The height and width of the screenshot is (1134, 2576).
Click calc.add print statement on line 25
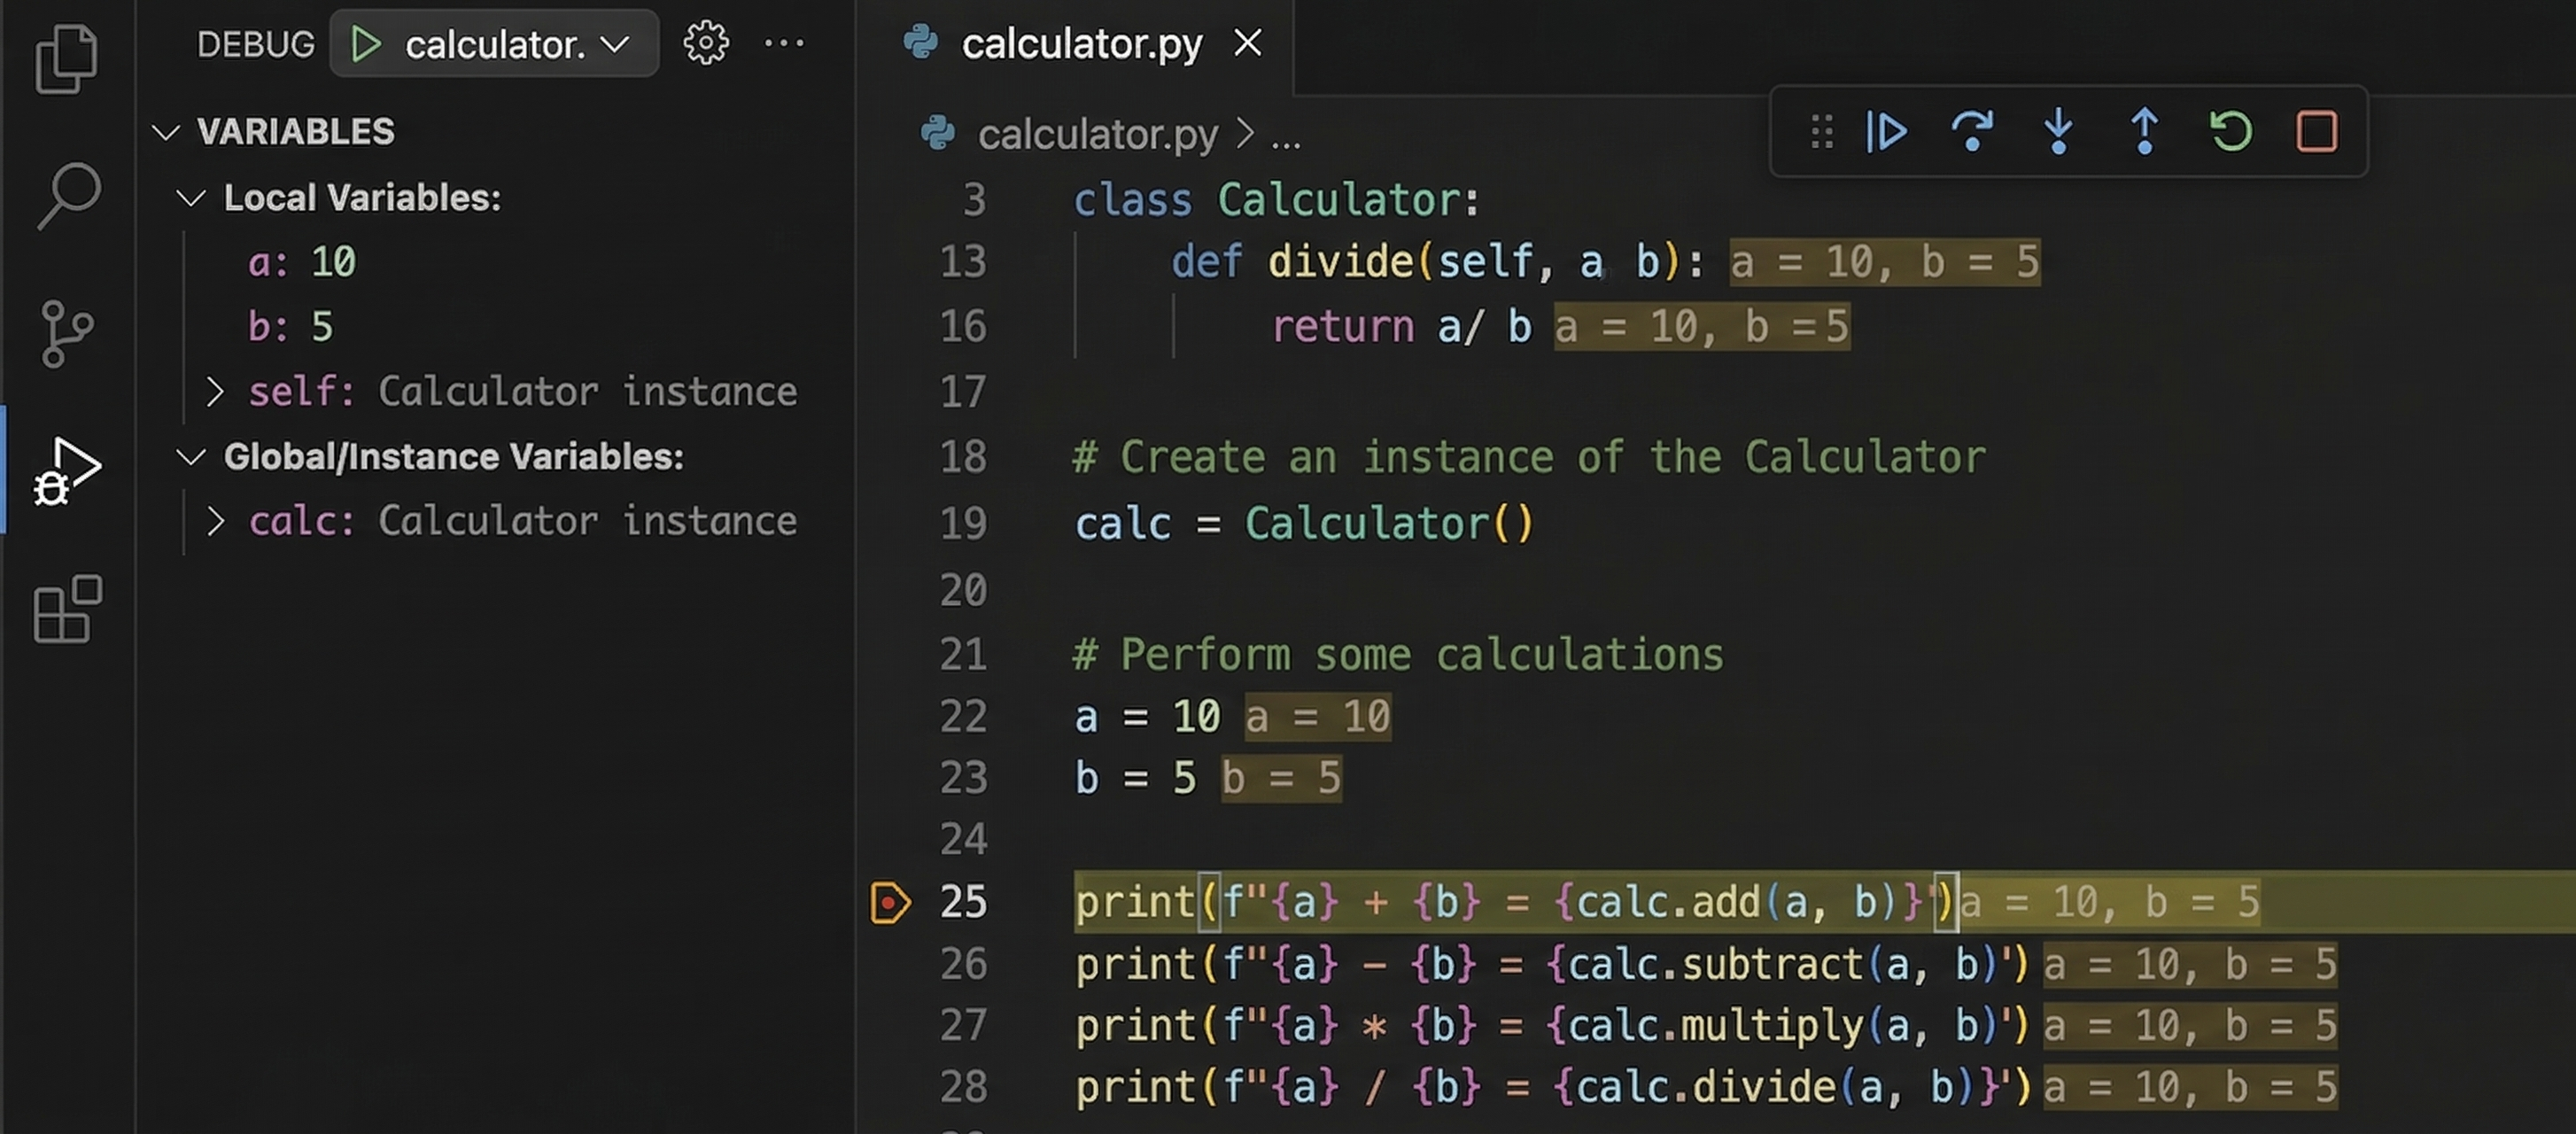[x=1514, y=902]
